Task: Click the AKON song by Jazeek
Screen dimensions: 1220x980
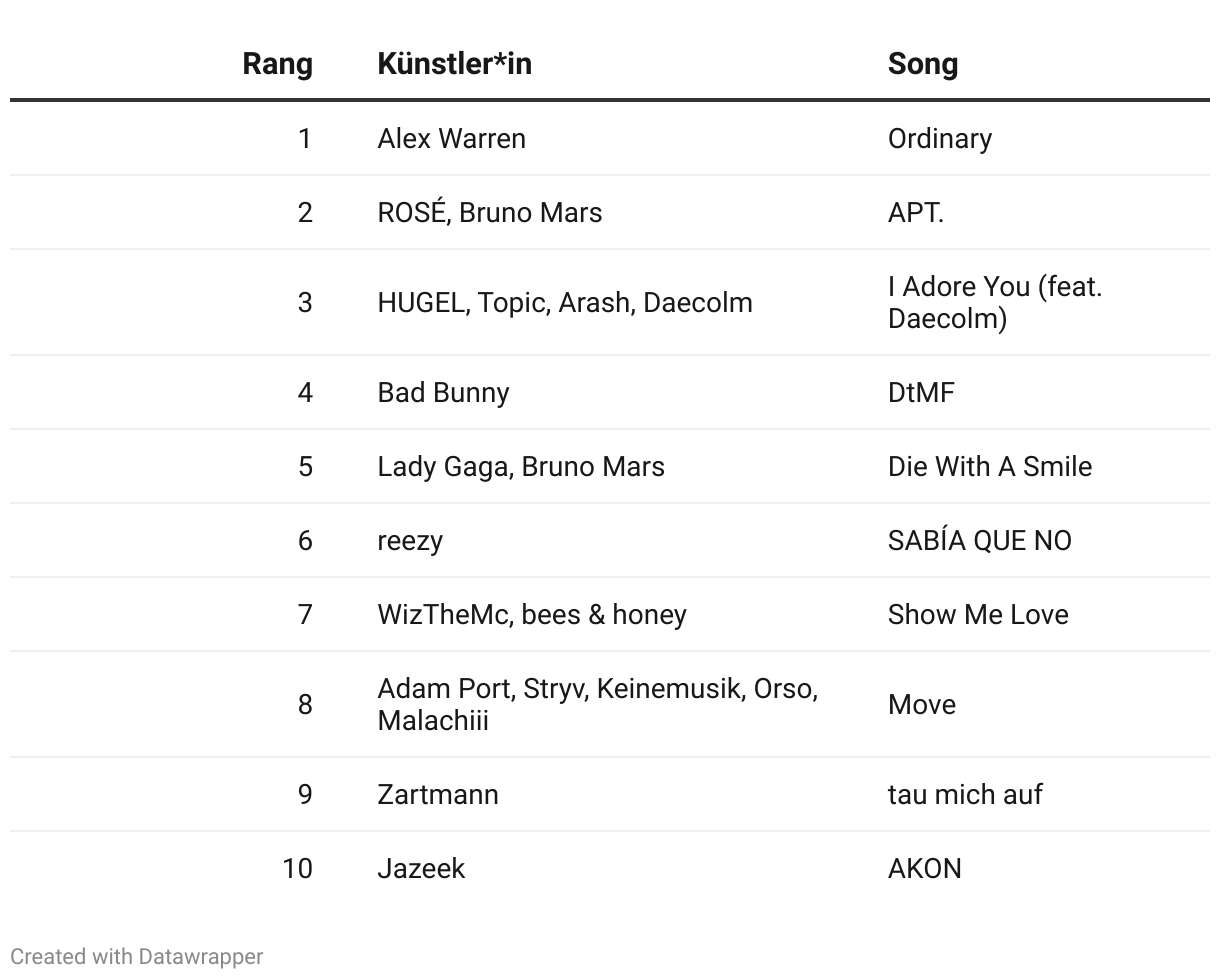Action: pos(924,868)
